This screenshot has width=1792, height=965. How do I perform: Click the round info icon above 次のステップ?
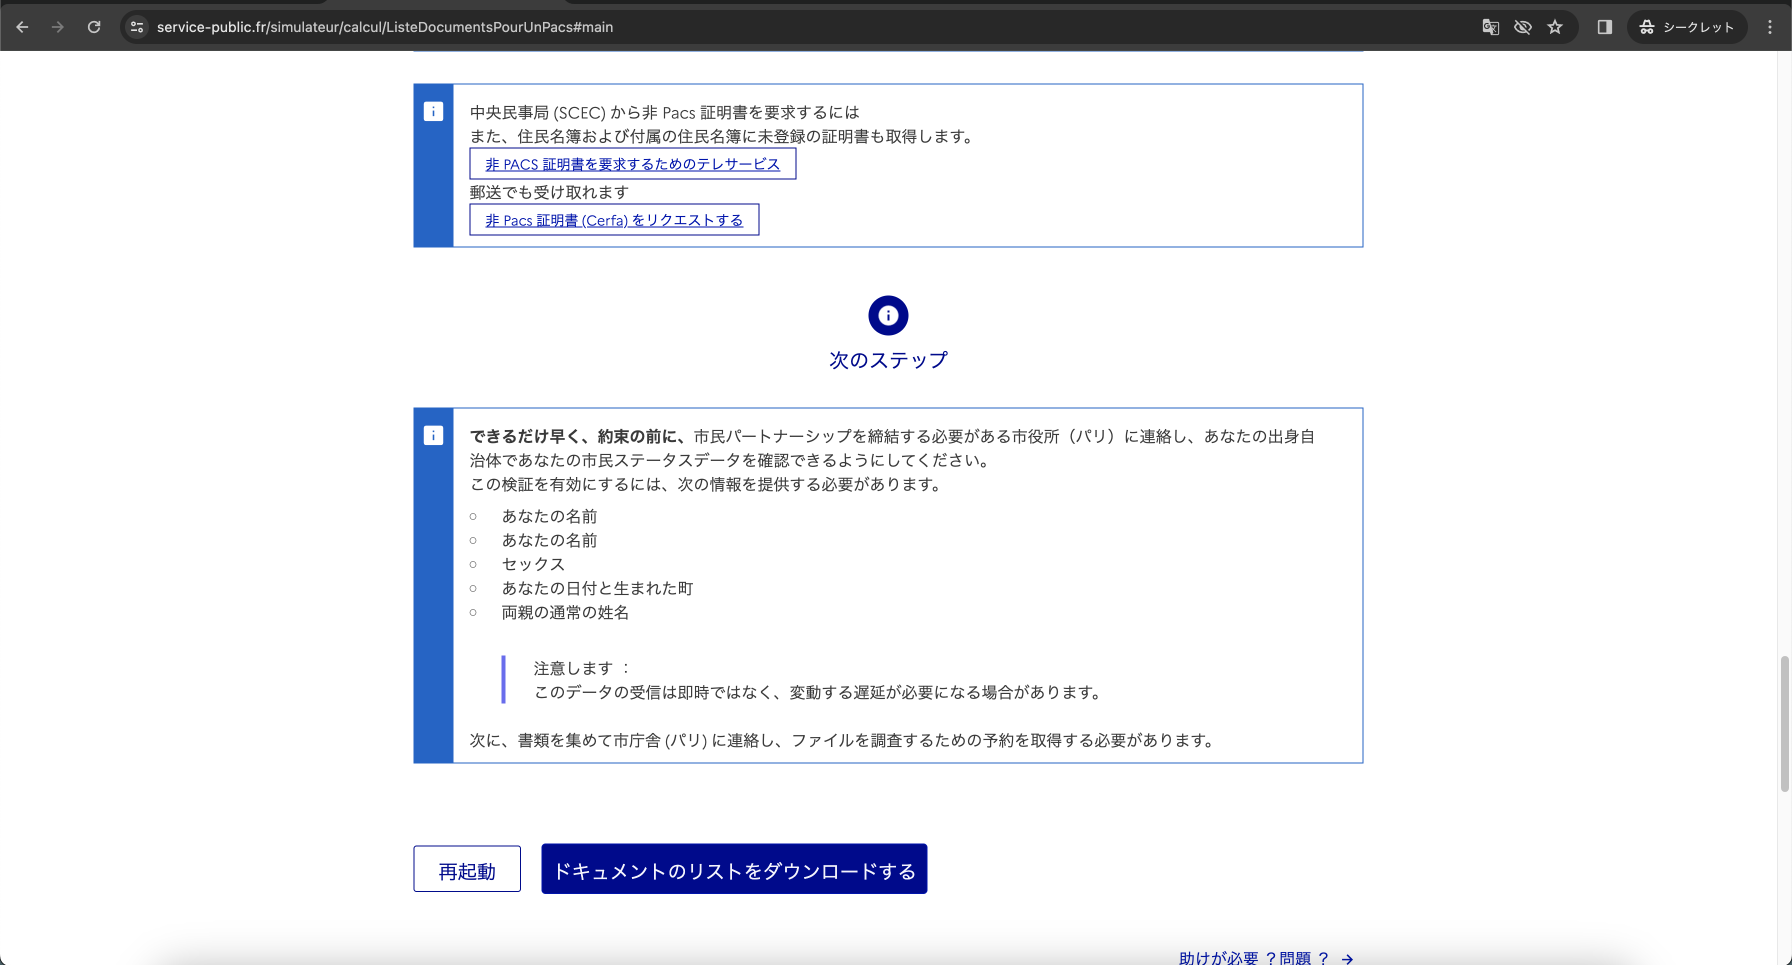[888, 315]
